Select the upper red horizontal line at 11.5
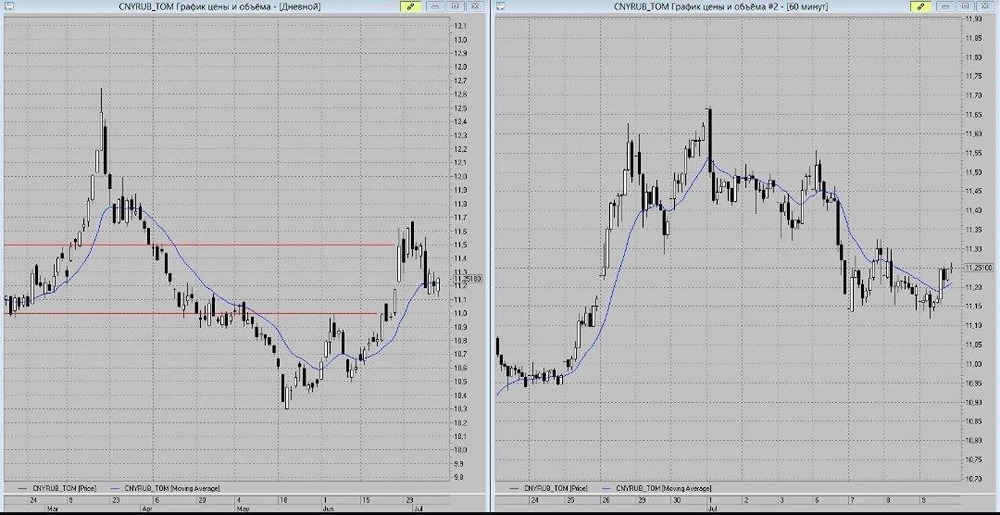The image size is (1000, 515). 200,245
